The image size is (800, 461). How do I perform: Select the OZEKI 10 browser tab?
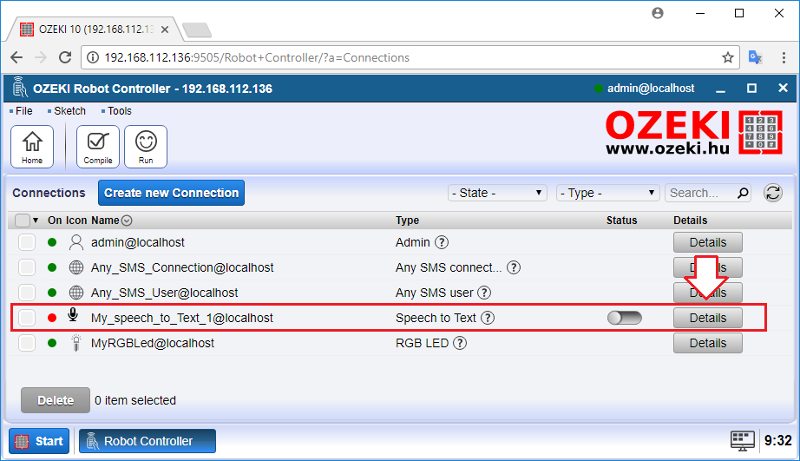[93, 29]
